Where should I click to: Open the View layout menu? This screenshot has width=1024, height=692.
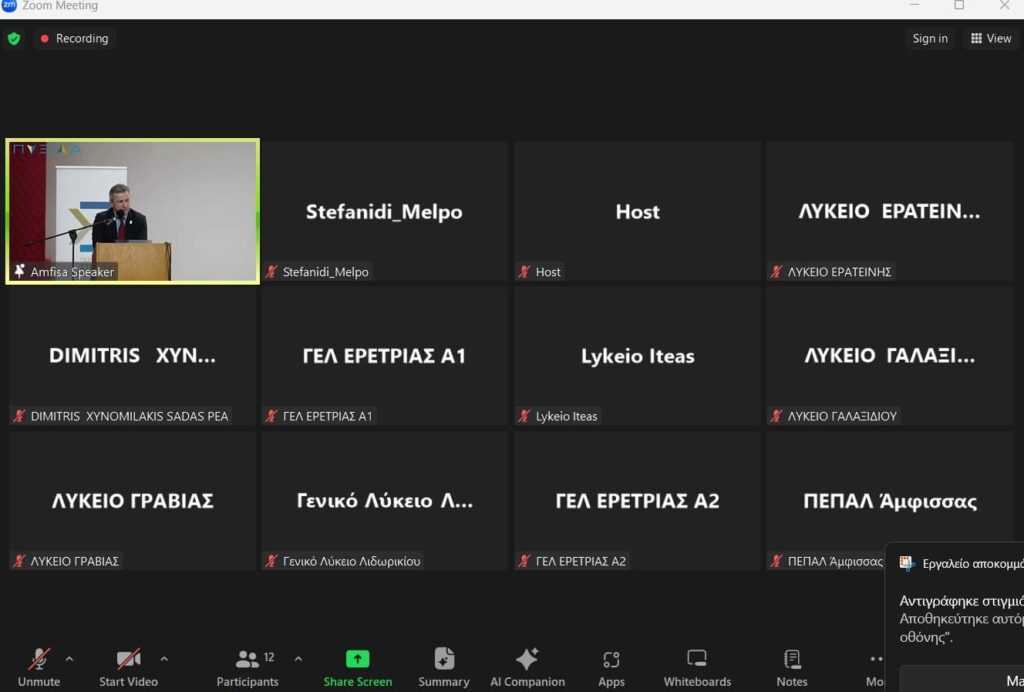[x=991, y=39]
